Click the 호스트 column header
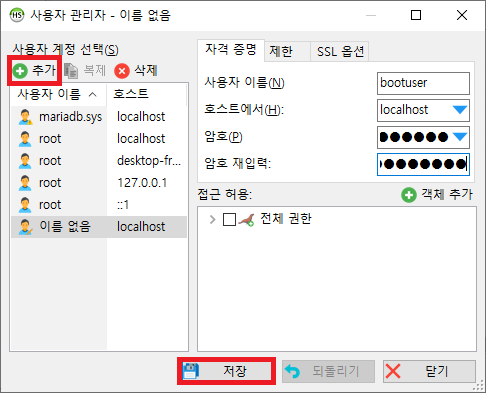Screen dimensions: 486x393 pos(147,94)
